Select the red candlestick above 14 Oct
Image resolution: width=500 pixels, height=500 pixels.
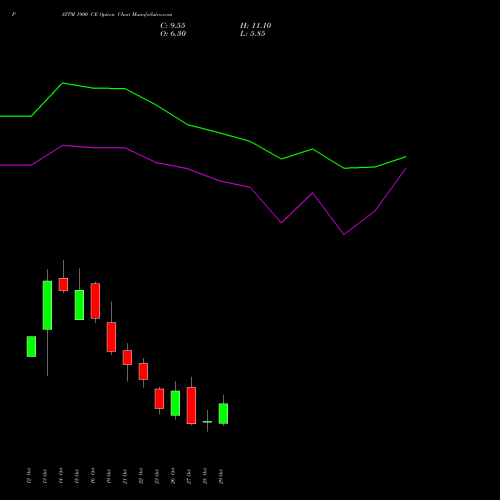(x=63, y=284)
